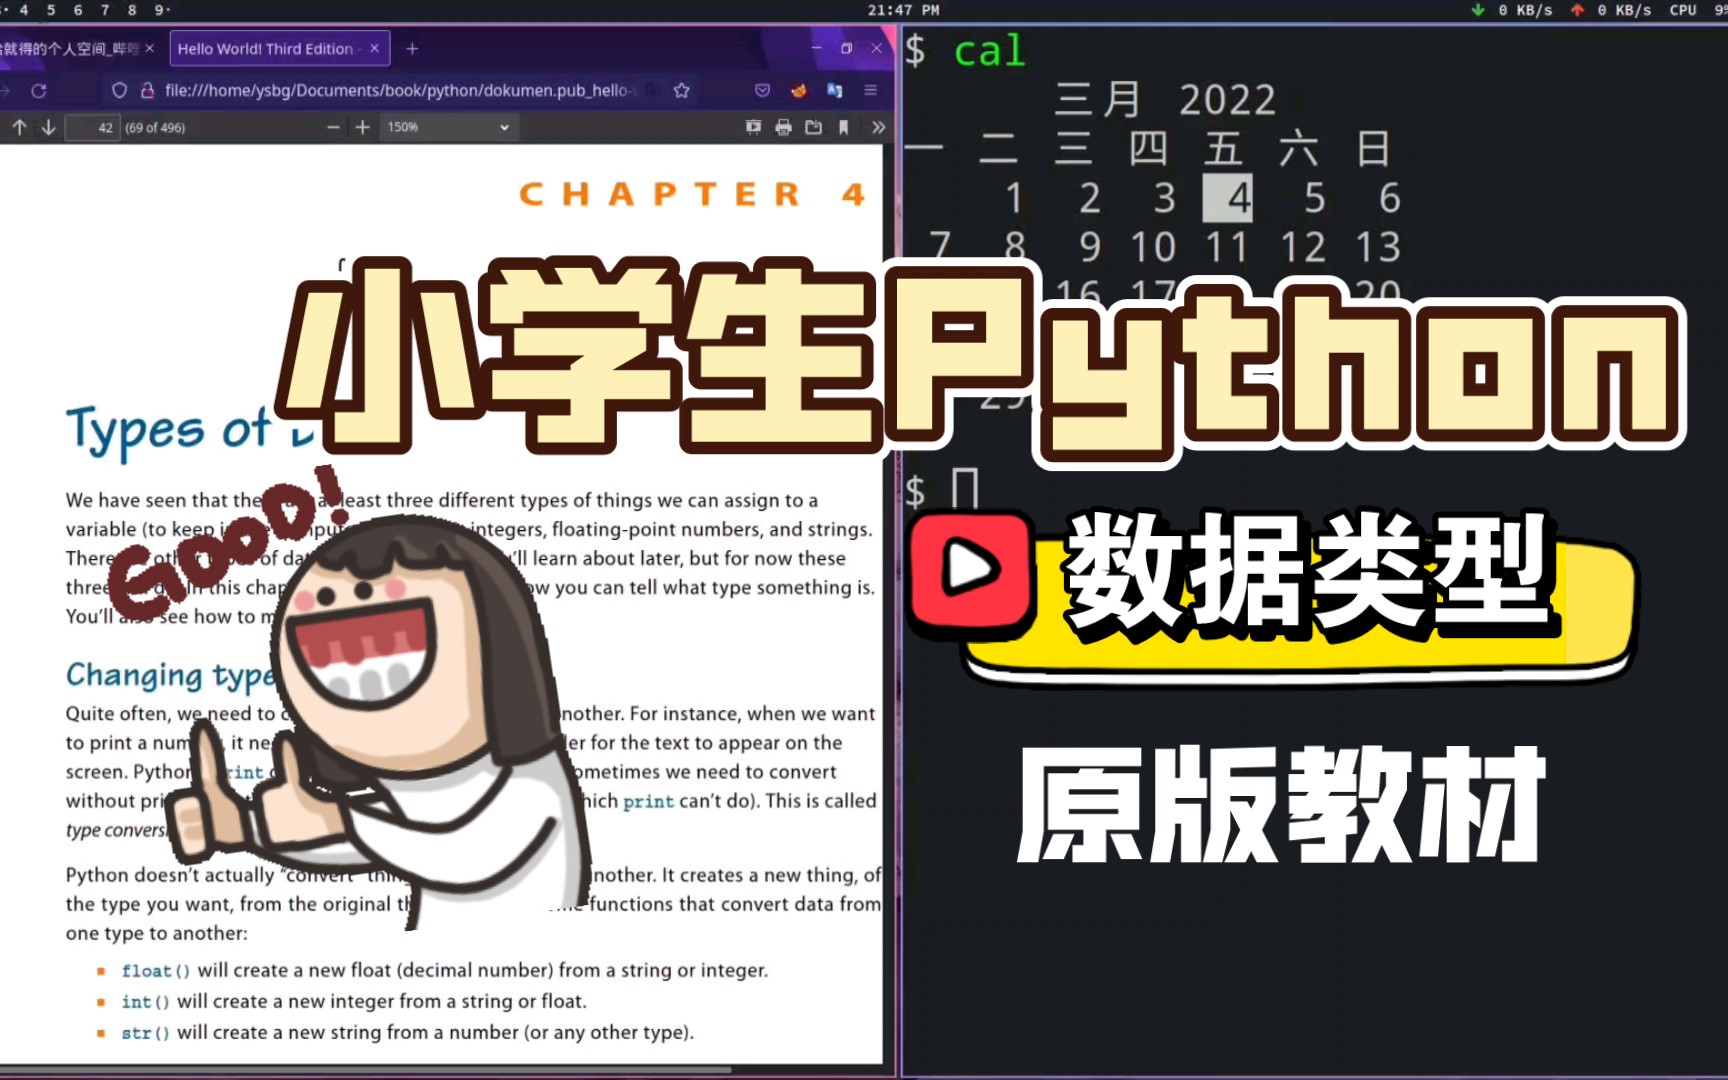Click the padlock connection security toggle
Image resolution: width=1728 pixels, height=1080 pixels.
[x=146, y=90]
